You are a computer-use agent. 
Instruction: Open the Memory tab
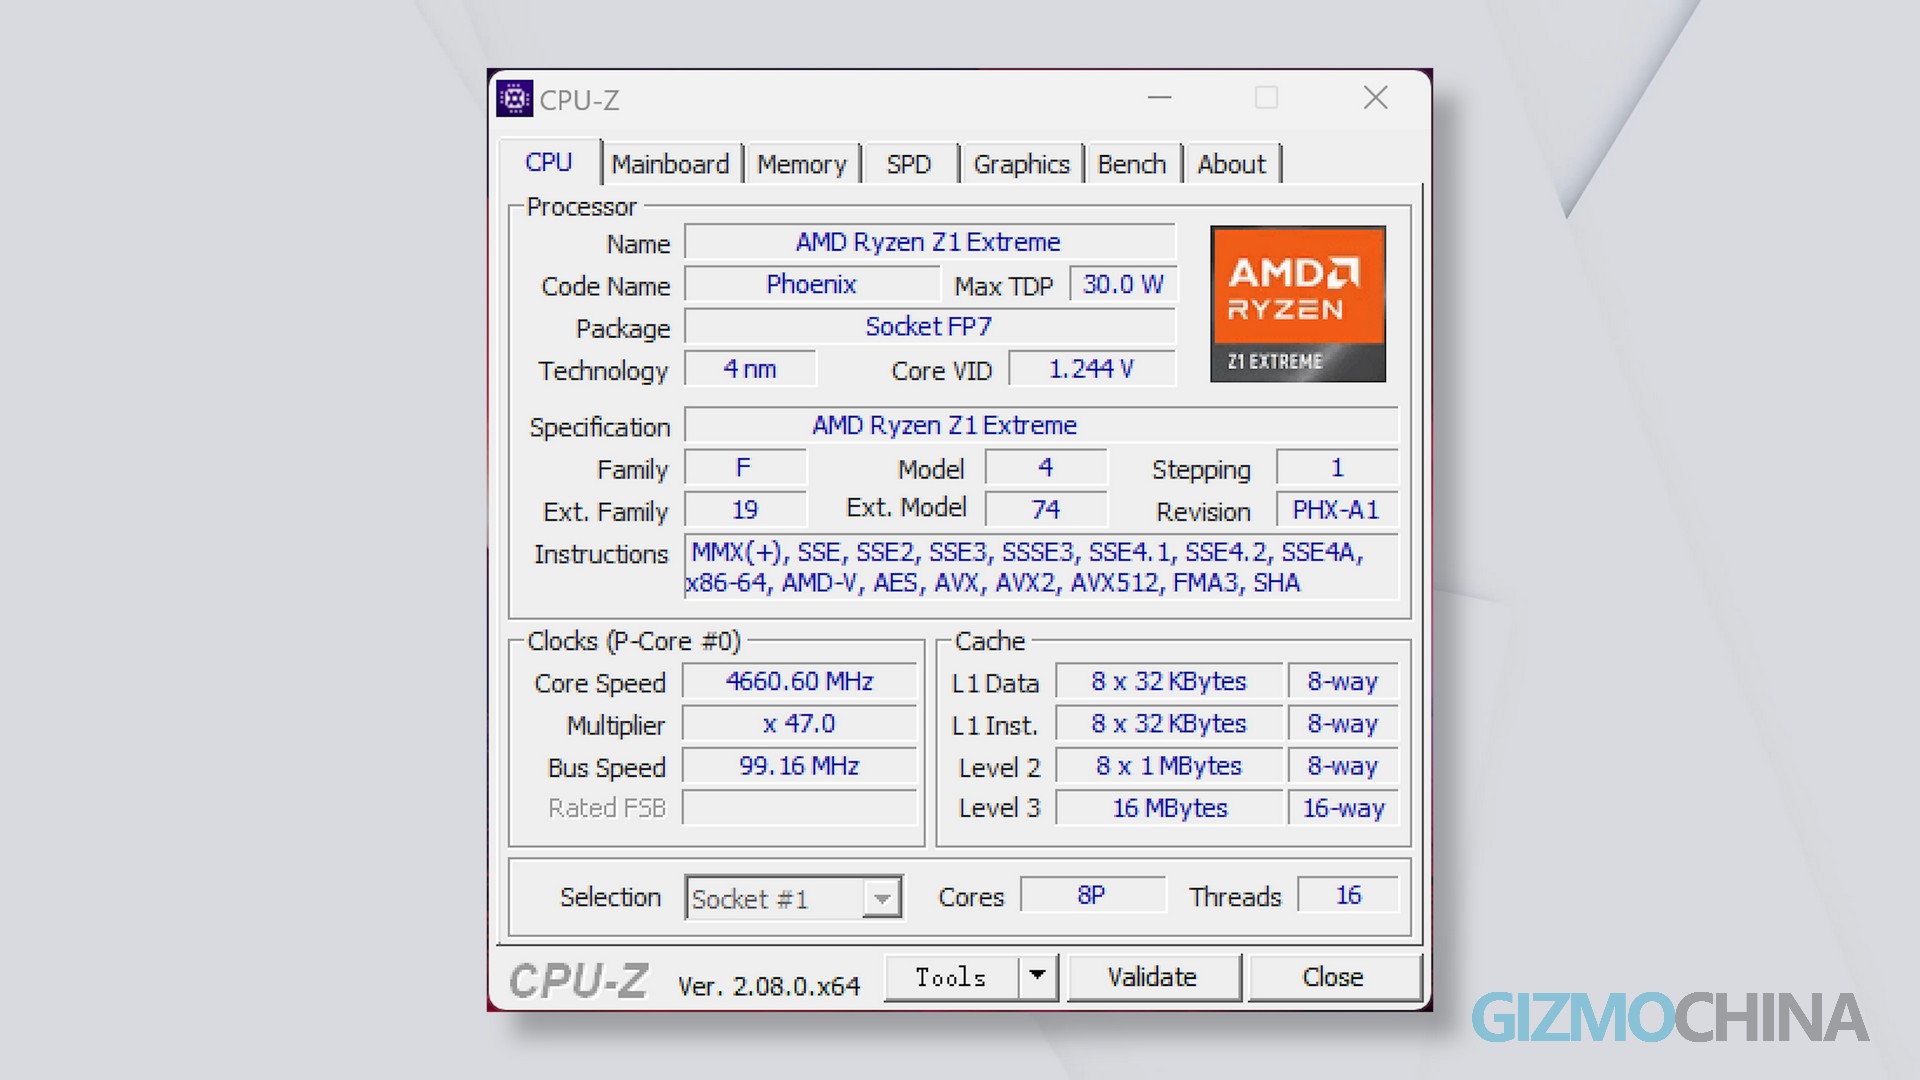pyautogui.click(x=801, y=164)
